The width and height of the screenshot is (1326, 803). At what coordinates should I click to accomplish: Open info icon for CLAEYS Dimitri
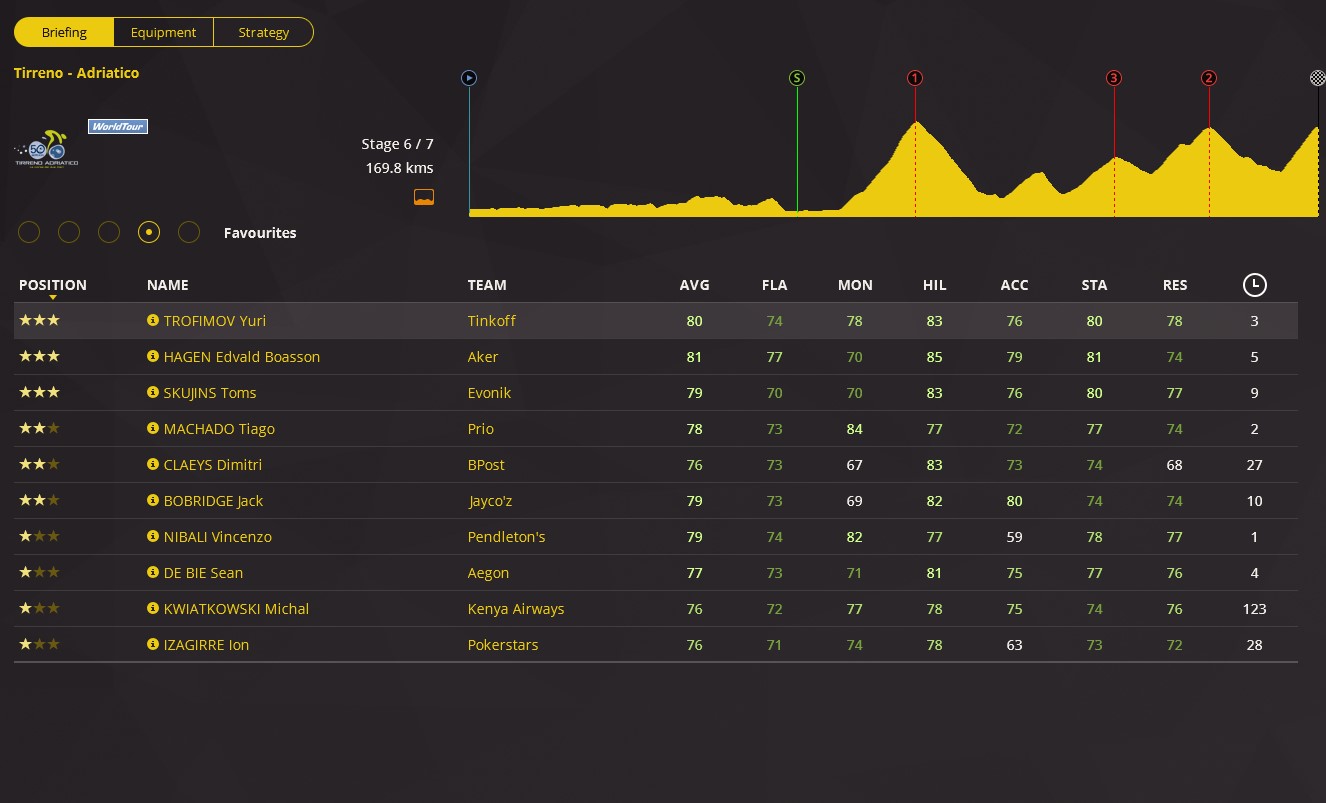153,465
